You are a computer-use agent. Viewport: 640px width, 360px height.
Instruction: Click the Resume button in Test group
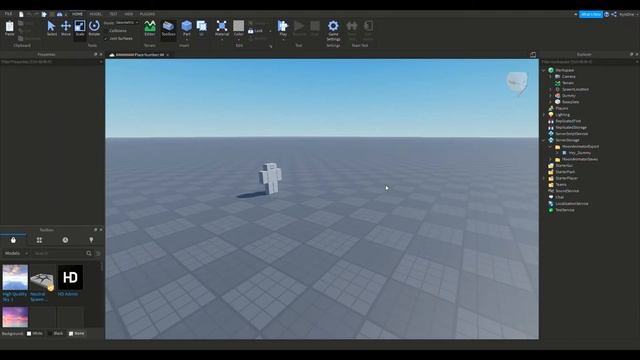click(x=299, y=28)
